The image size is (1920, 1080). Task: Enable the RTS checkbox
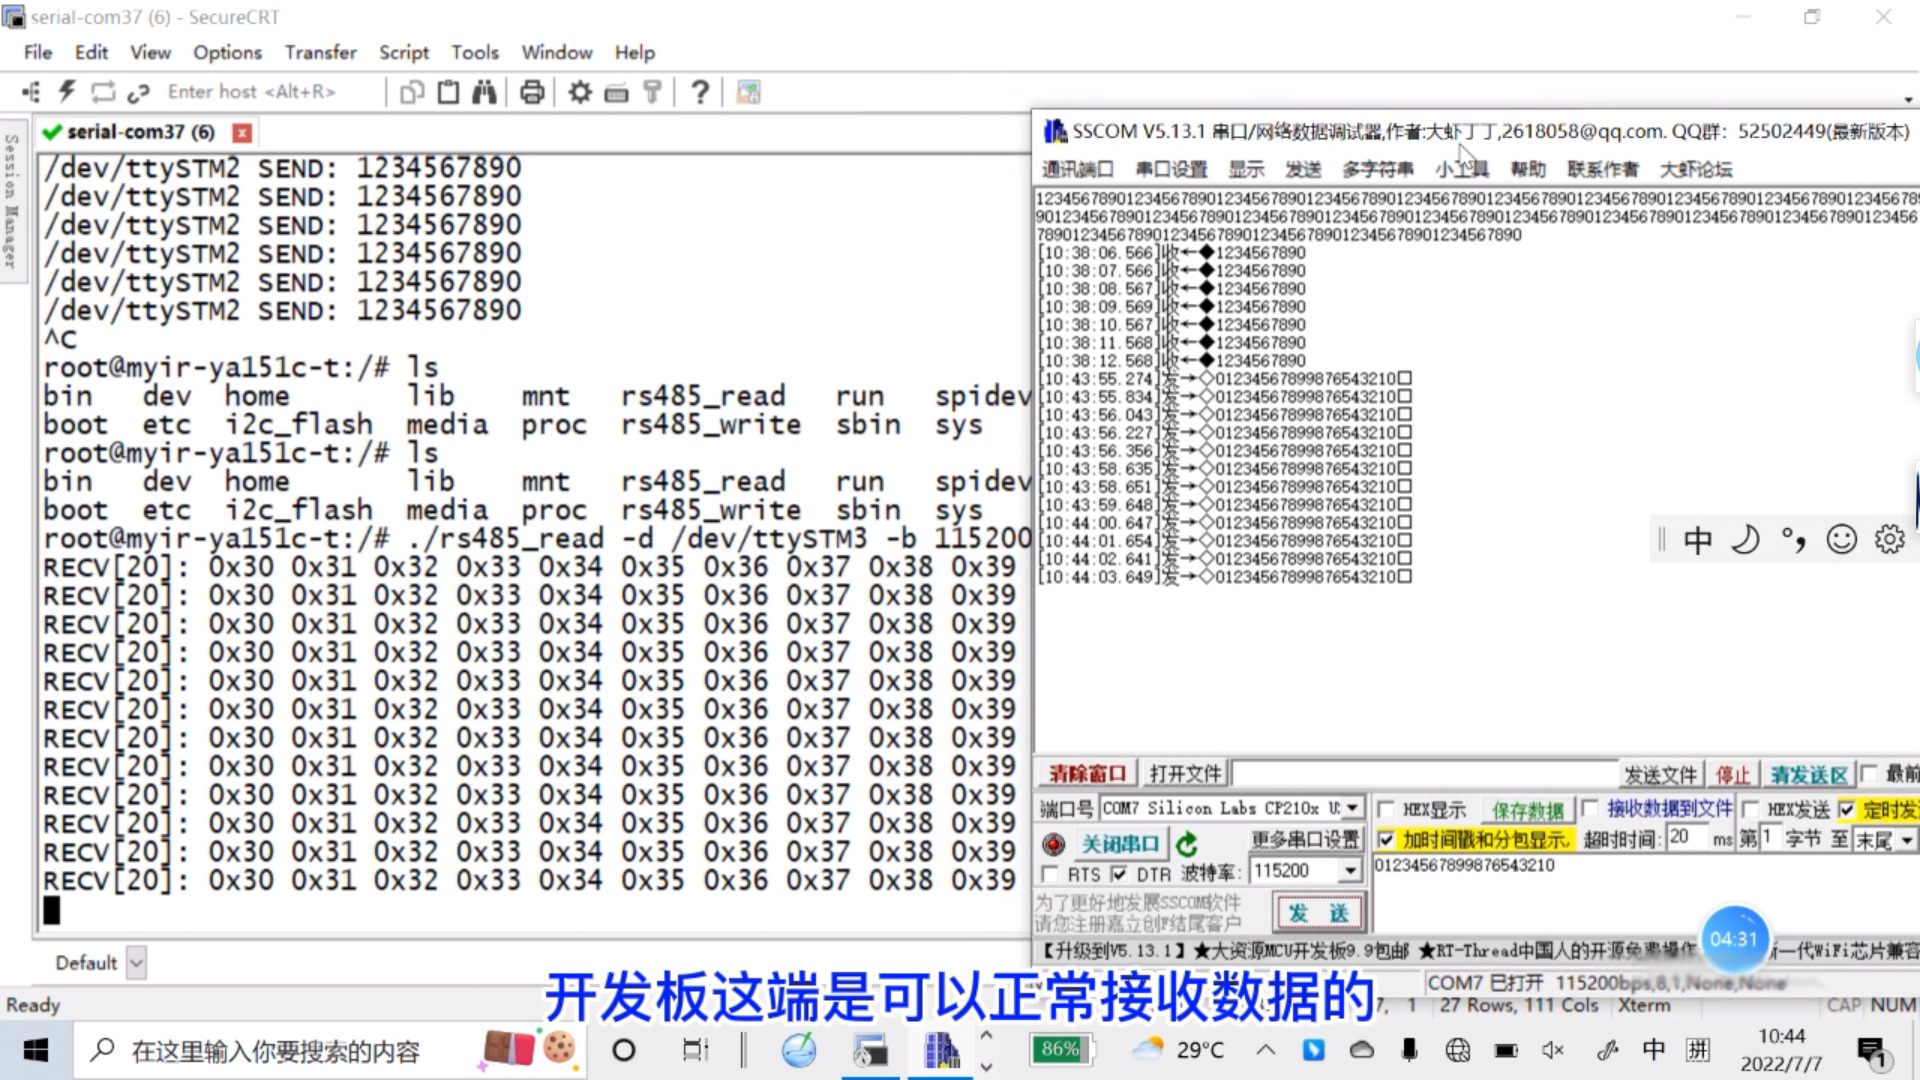pos(1049,874)
